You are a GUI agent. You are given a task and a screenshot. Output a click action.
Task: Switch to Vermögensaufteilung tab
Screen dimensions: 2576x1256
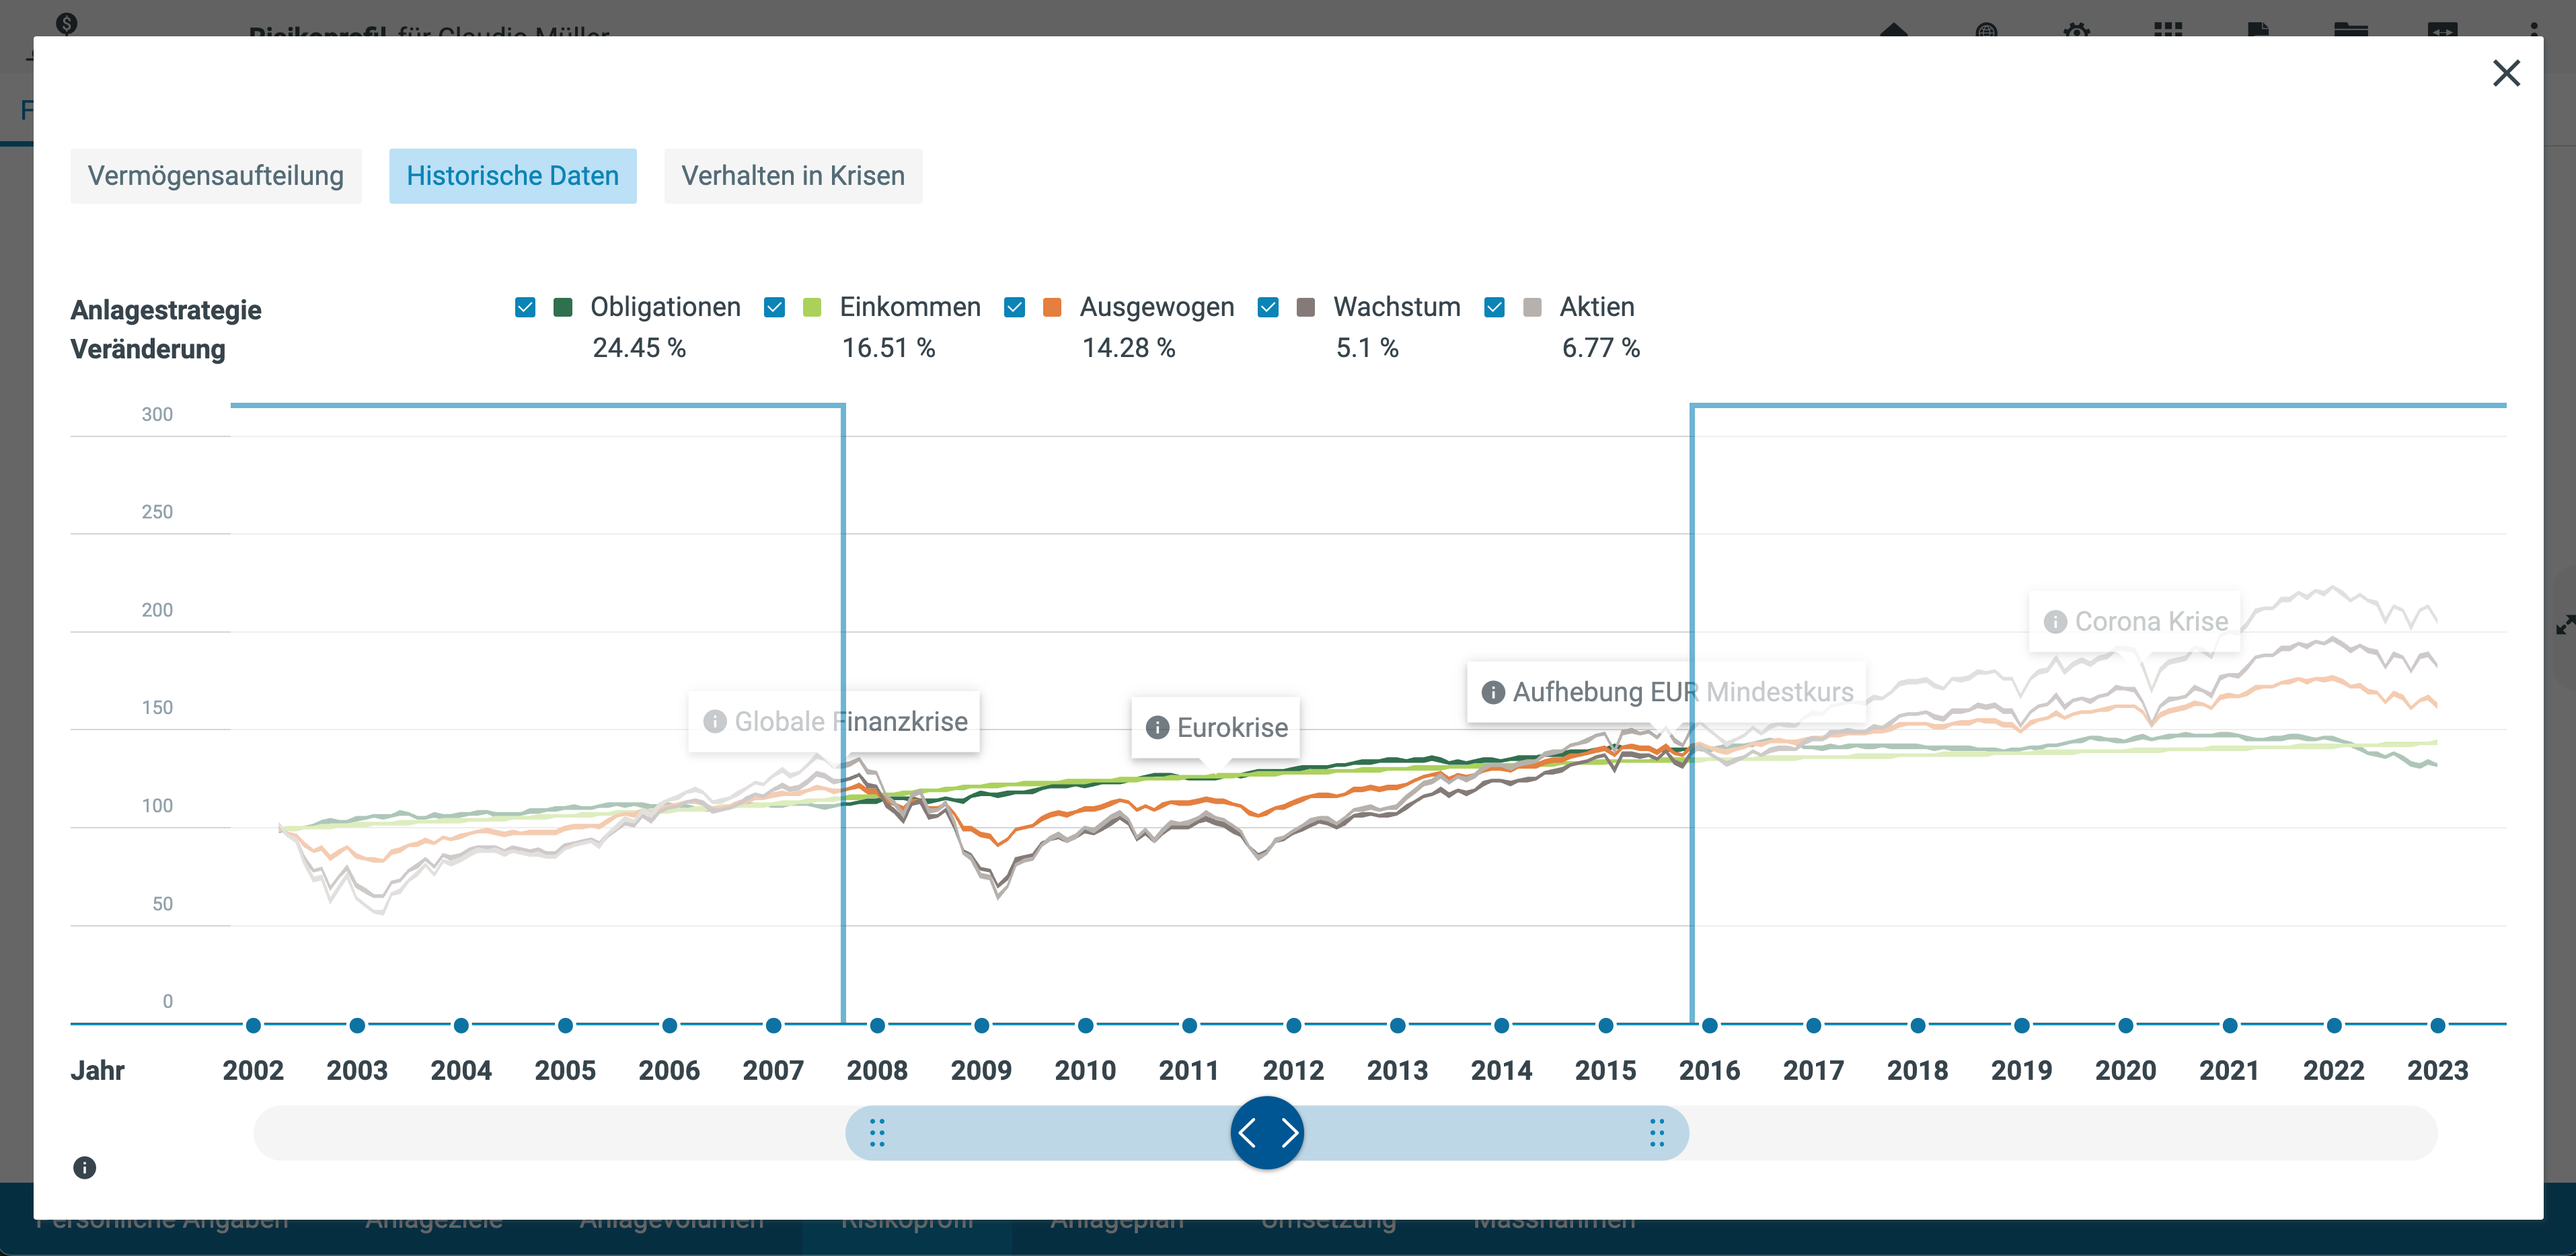215,176
